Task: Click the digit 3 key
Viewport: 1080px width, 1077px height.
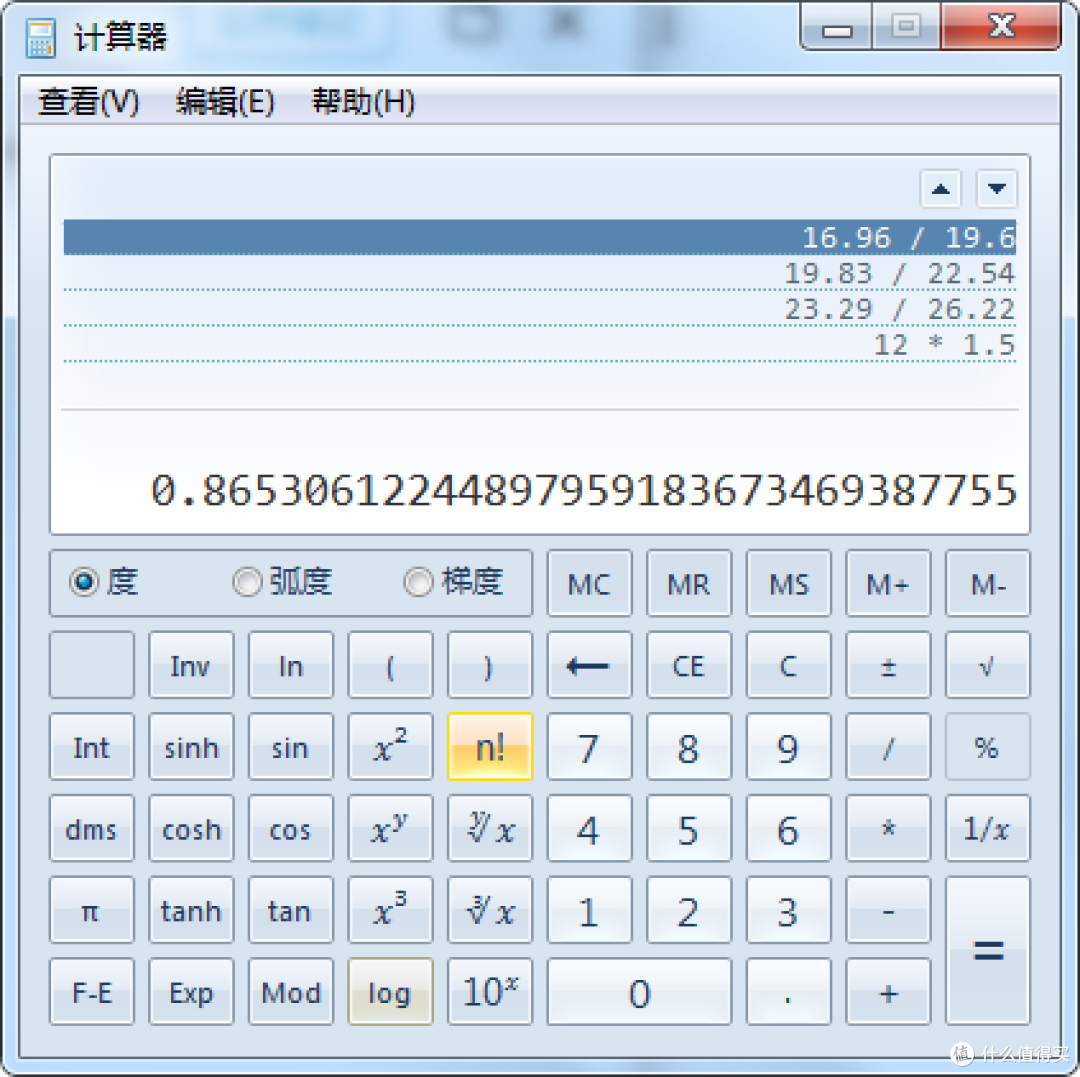Action: 789,910
